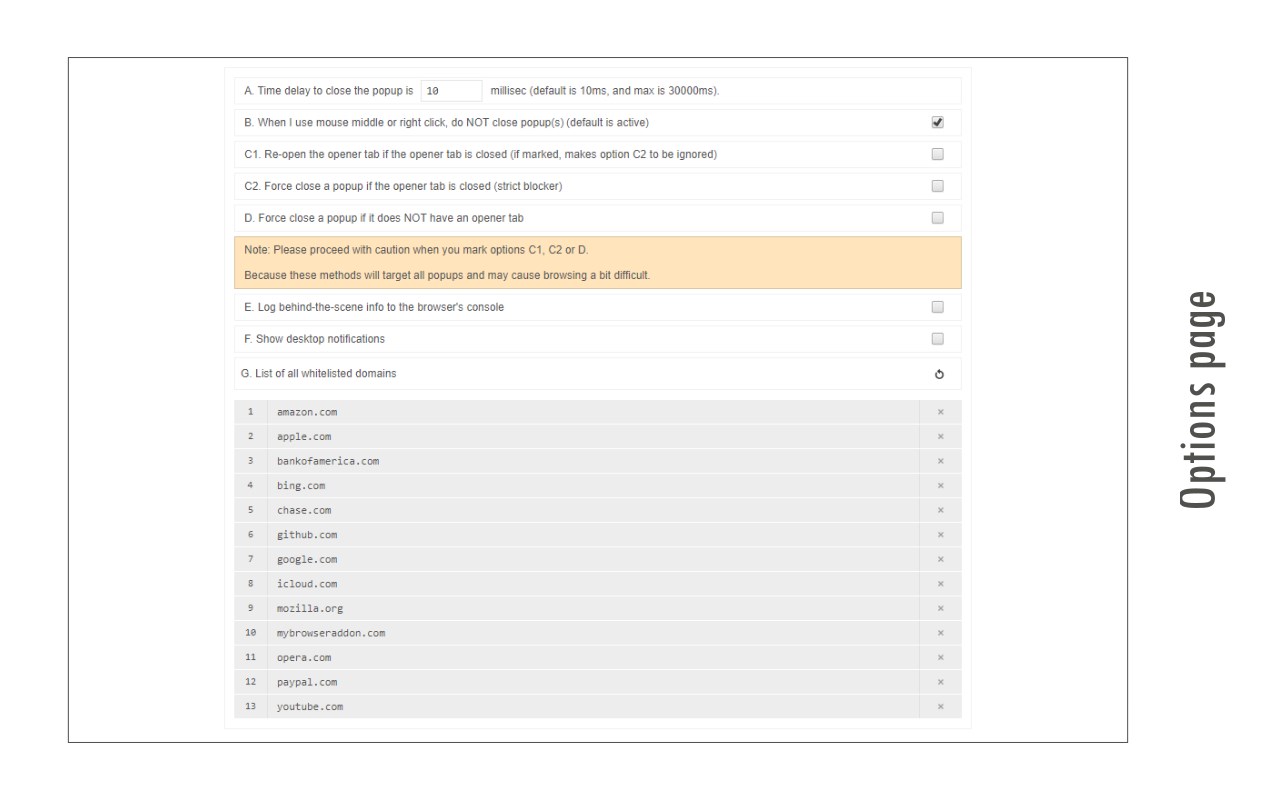Click the reset whitelist refresh icon
This screenshot has width=1280, height=800.
point(939,375)
